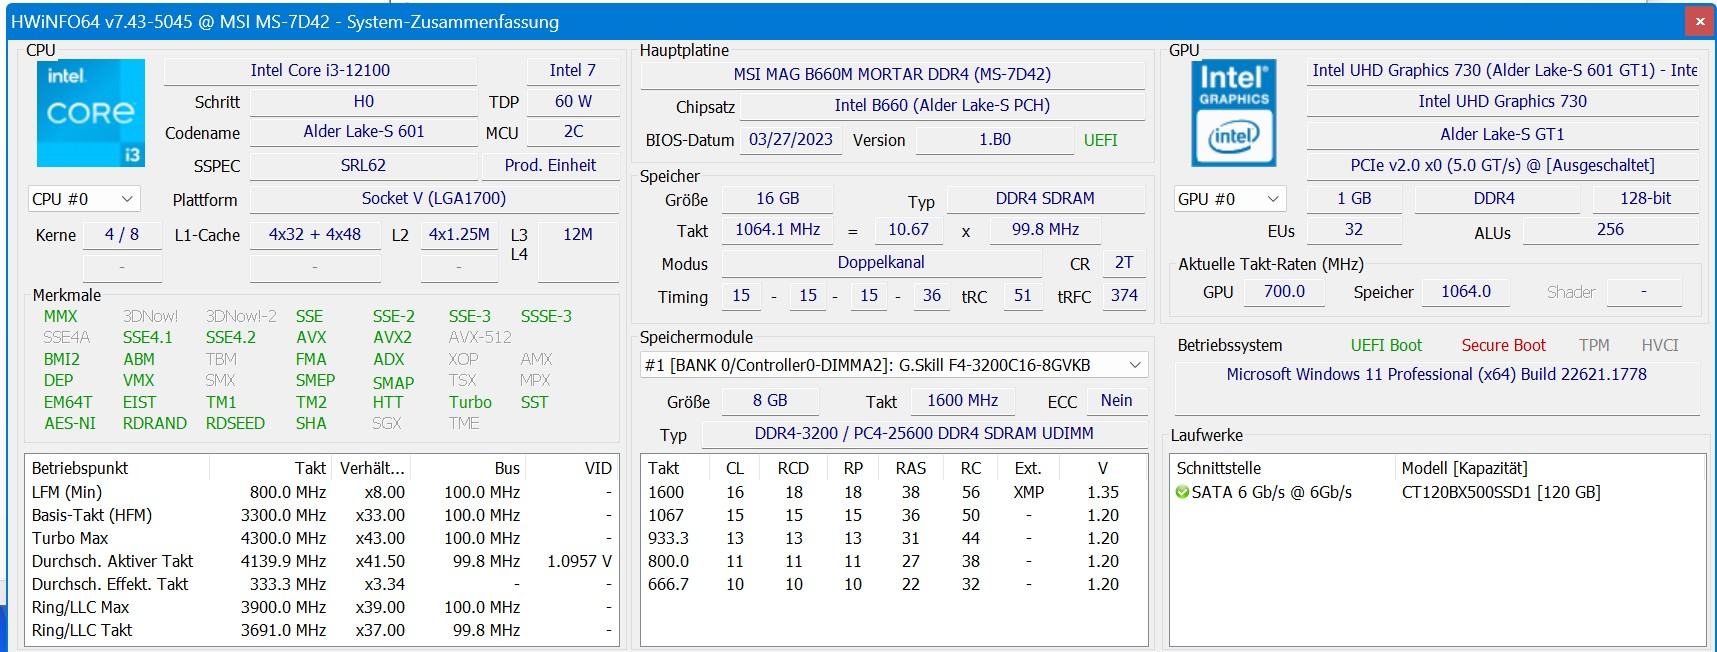
Task: Click the VID value 1.0957 V
Action: 579,561
